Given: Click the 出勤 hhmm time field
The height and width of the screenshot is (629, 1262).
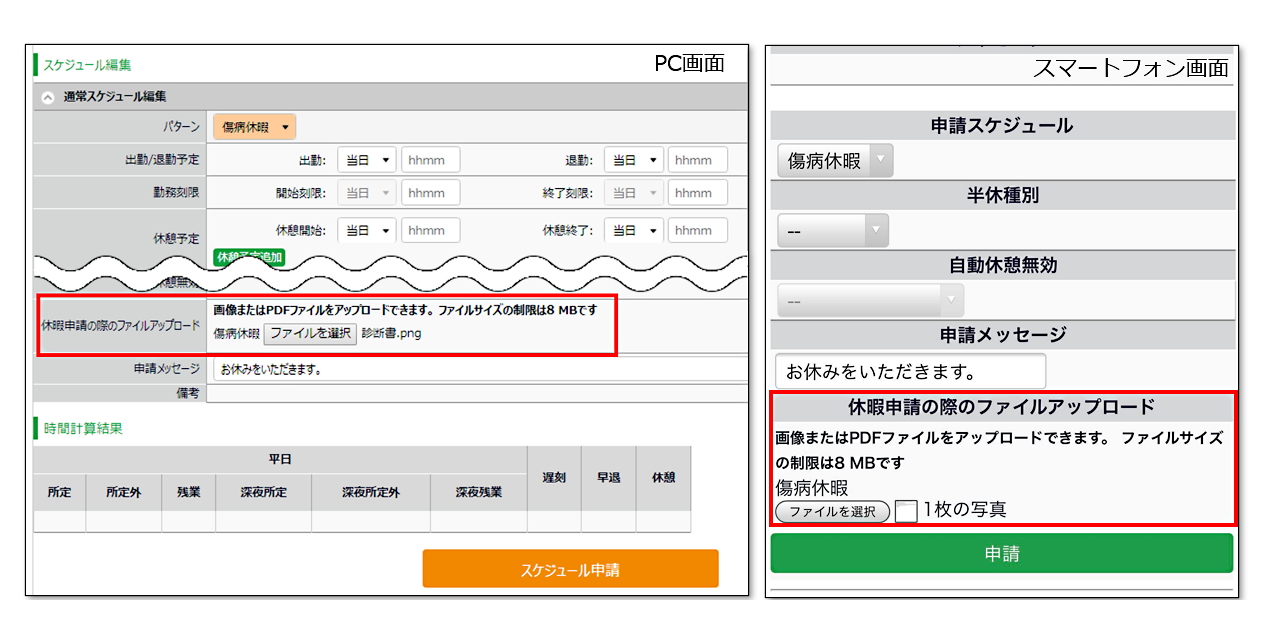Looking at the screenshot, I should [431, 160].
